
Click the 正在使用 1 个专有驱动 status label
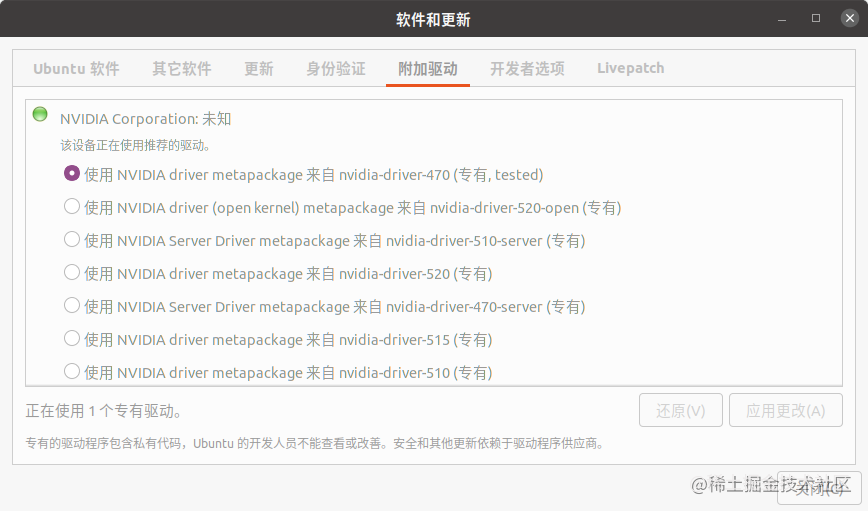click(x=104, y=411)
